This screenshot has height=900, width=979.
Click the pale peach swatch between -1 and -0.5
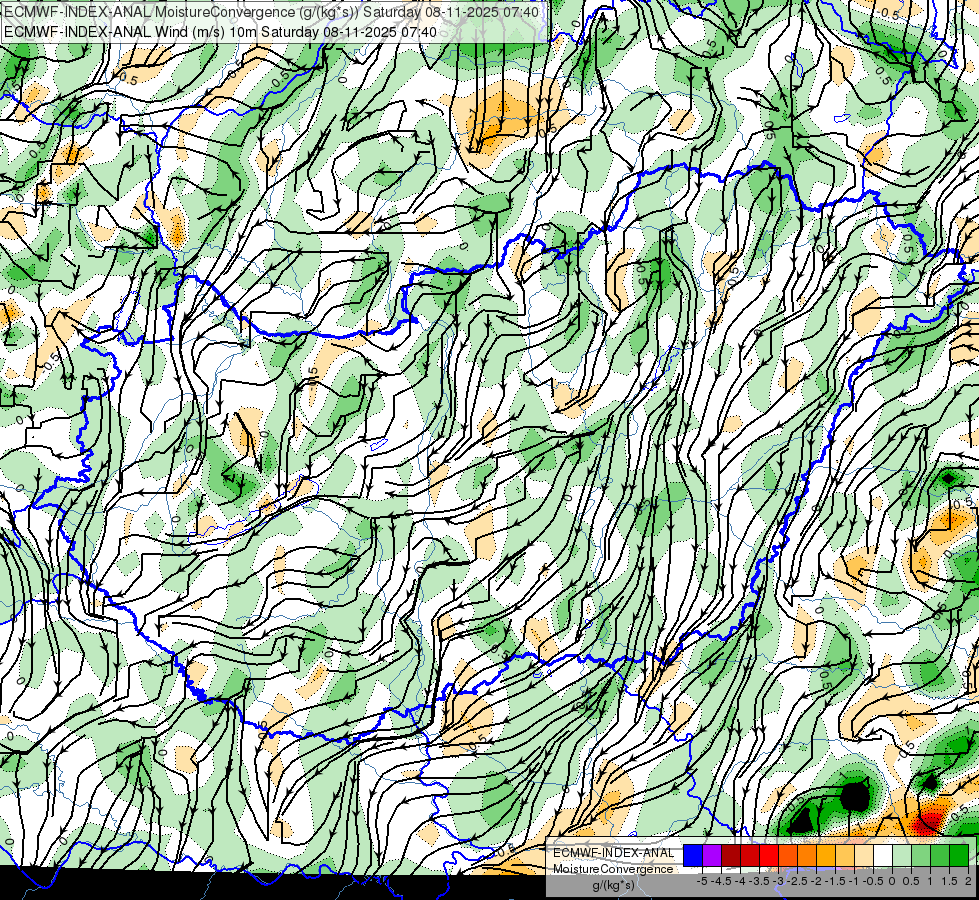(x=864, y=856)
